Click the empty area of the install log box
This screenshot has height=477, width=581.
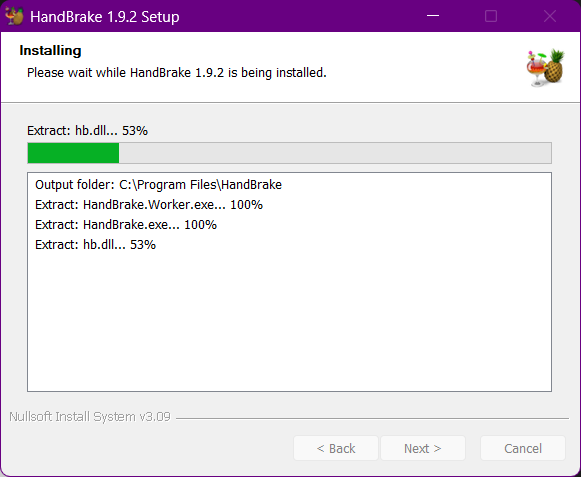[289, 321]
